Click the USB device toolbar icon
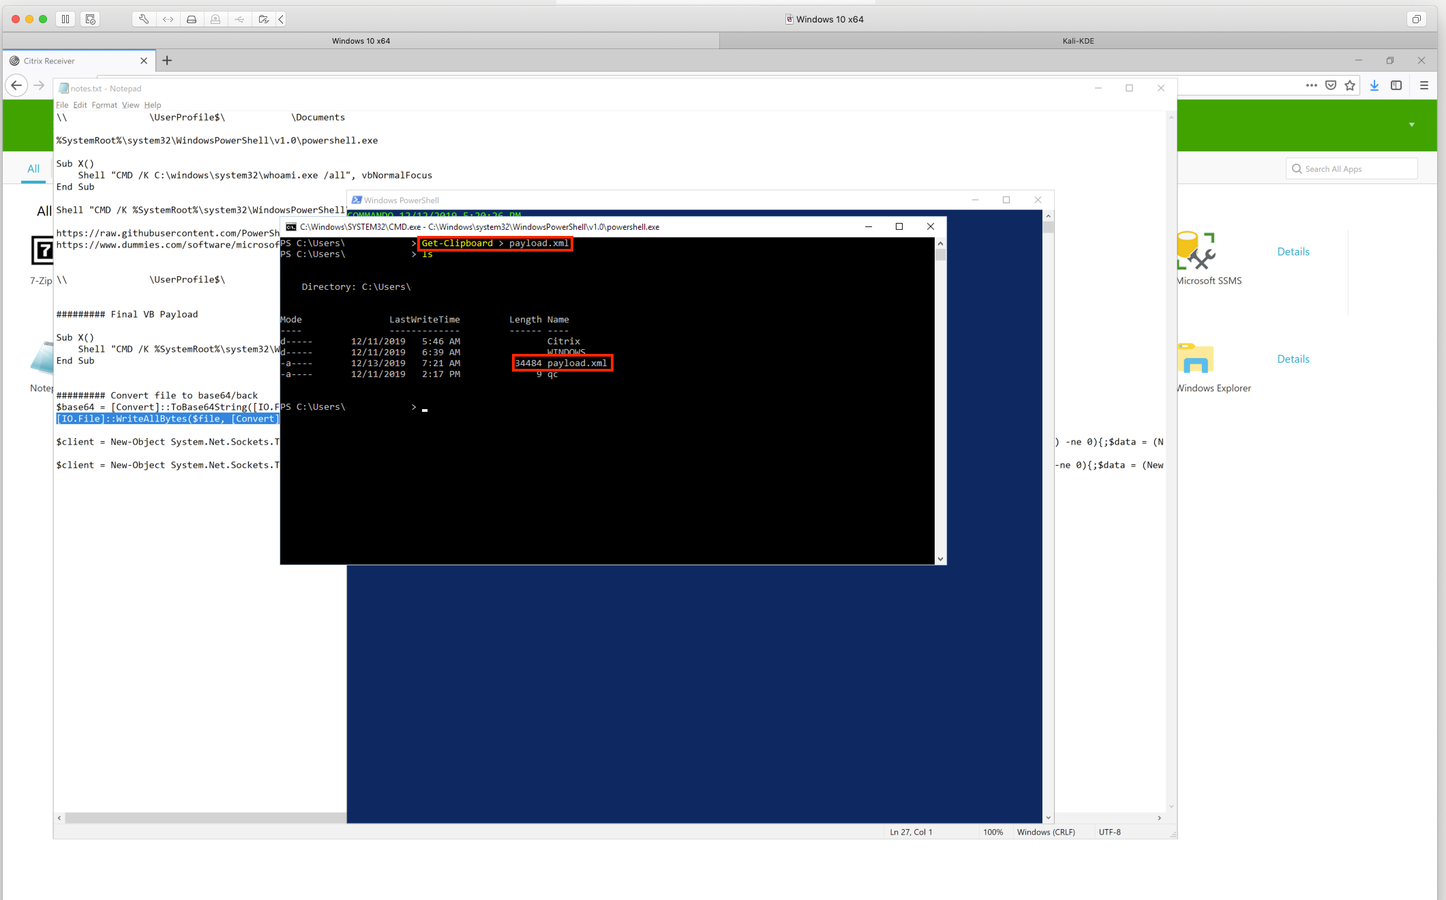The height and width of the screenshot is (900, 1446). [239, 19]
